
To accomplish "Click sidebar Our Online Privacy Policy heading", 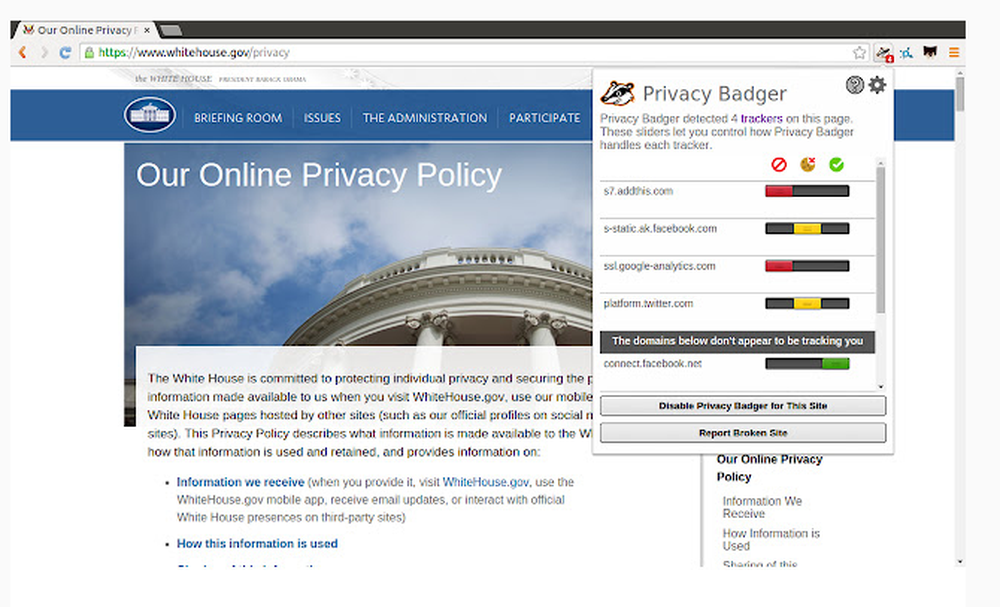I will (769, 468).
